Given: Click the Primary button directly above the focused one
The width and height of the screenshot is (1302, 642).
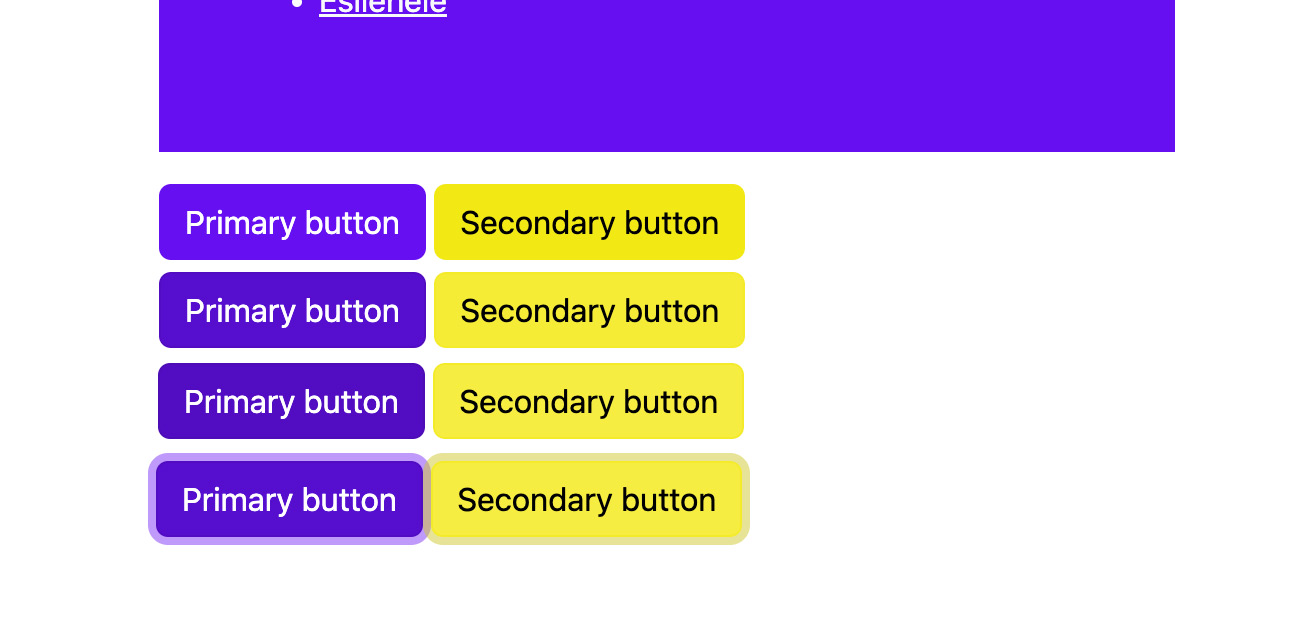Looking at the screenshot, I should [291, 401].
